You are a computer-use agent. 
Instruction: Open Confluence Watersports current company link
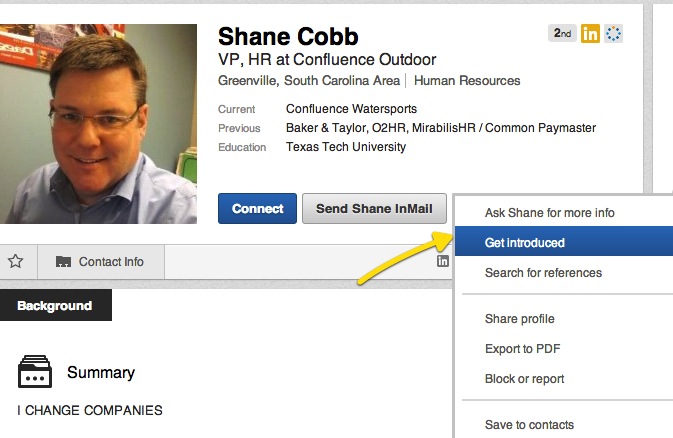coord(352,109)
